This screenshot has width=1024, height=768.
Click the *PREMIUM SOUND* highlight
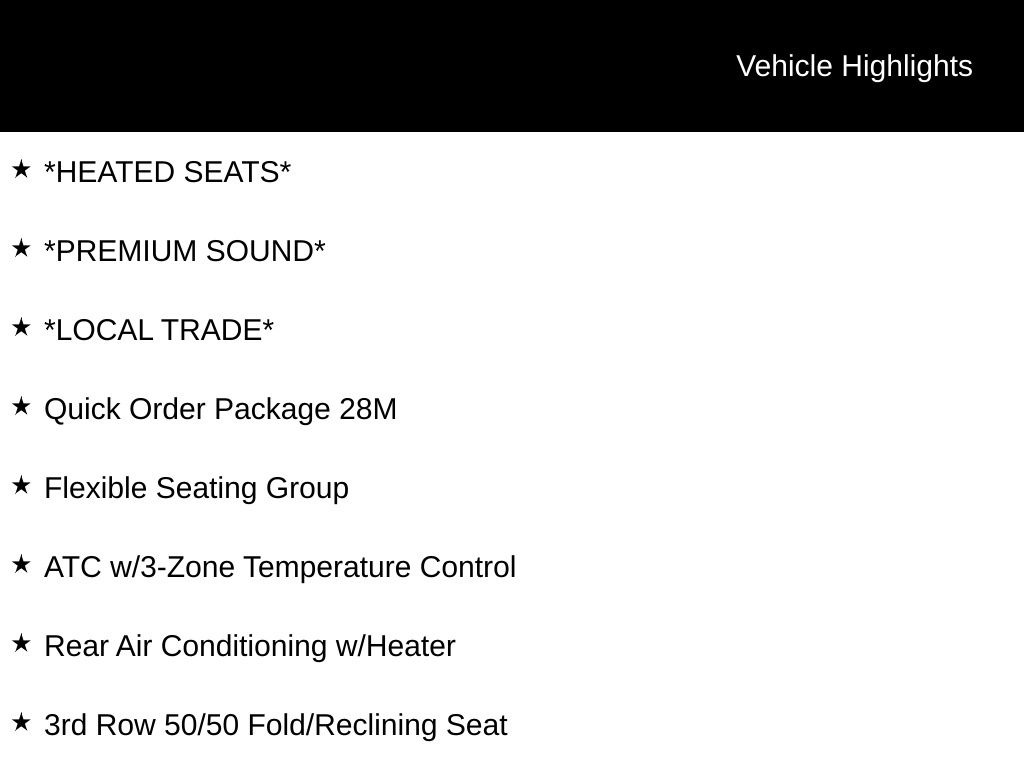[185, 251]
